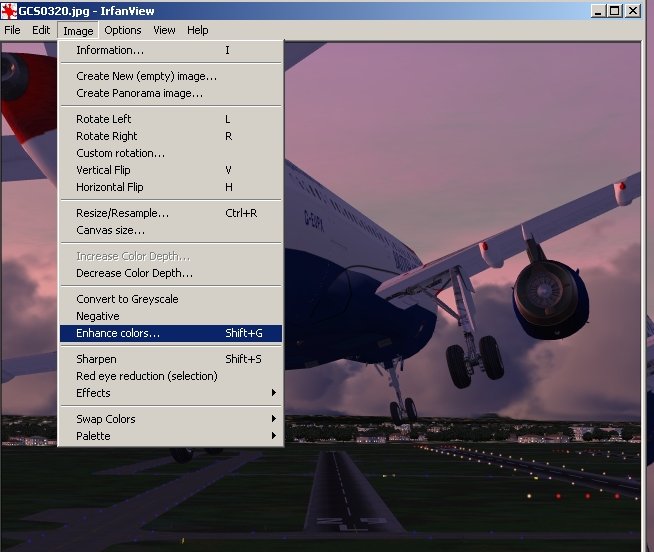Expand the Effects submenu

[93, 393]
